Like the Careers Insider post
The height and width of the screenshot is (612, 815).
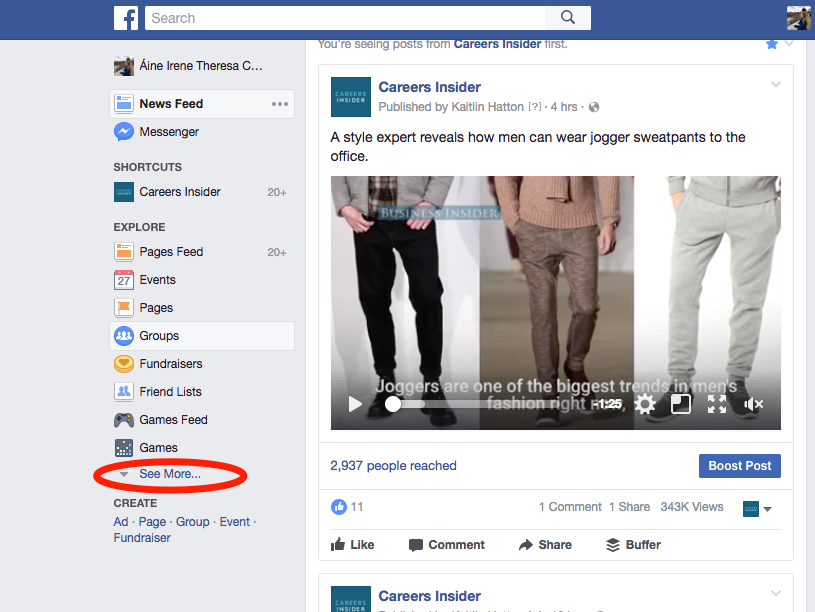pos(352,545)
